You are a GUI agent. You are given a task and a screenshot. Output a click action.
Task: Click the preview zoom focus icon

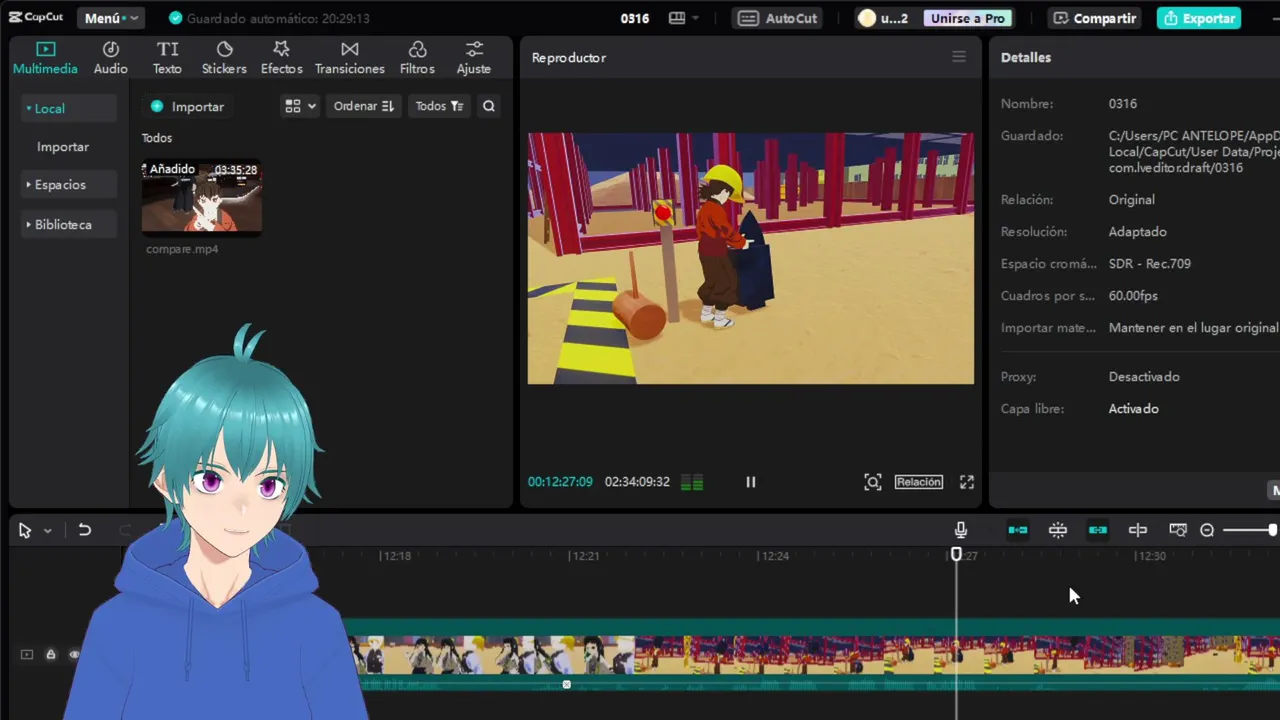click(x=873, y=482)
